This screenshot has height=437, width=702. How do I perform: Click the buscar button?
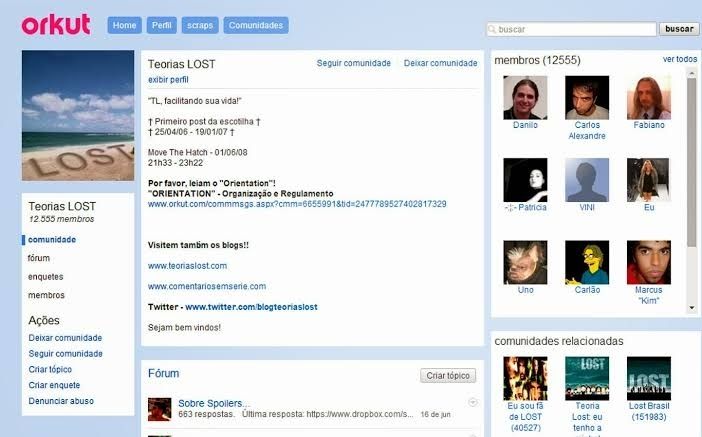coord(679,29)
